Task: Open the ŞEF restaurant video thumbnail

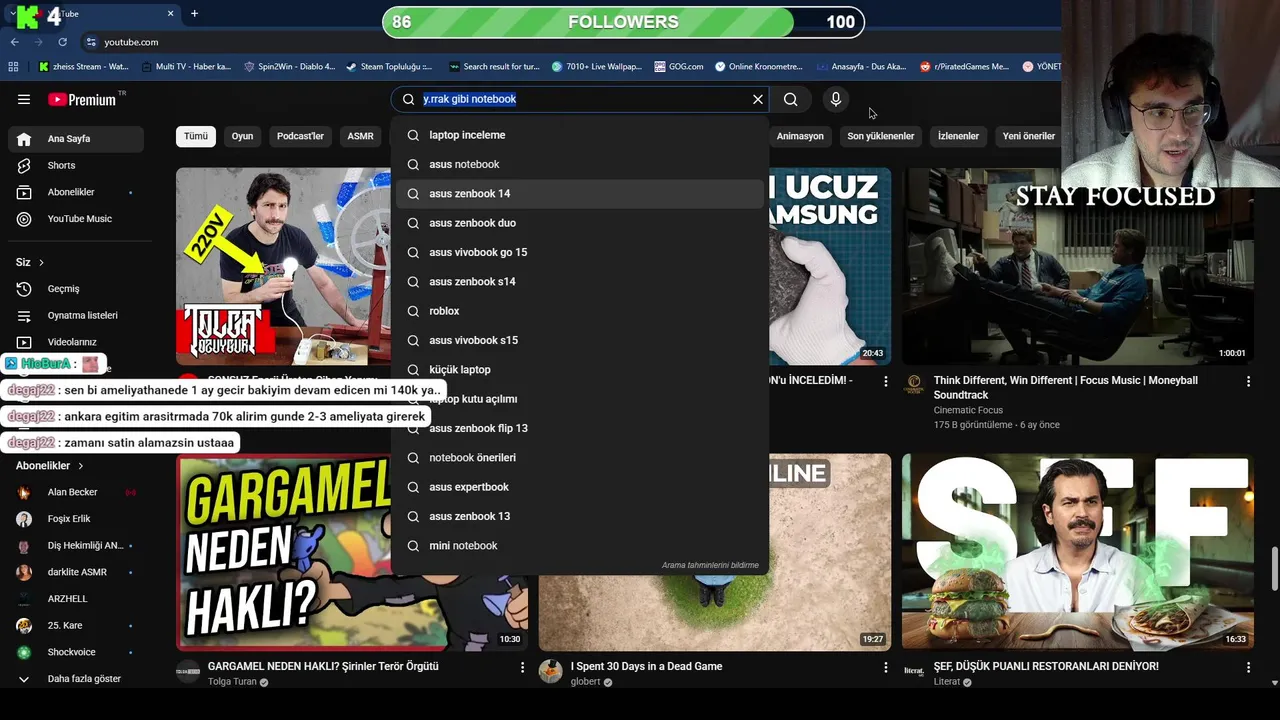Action: coord(1078,552)
